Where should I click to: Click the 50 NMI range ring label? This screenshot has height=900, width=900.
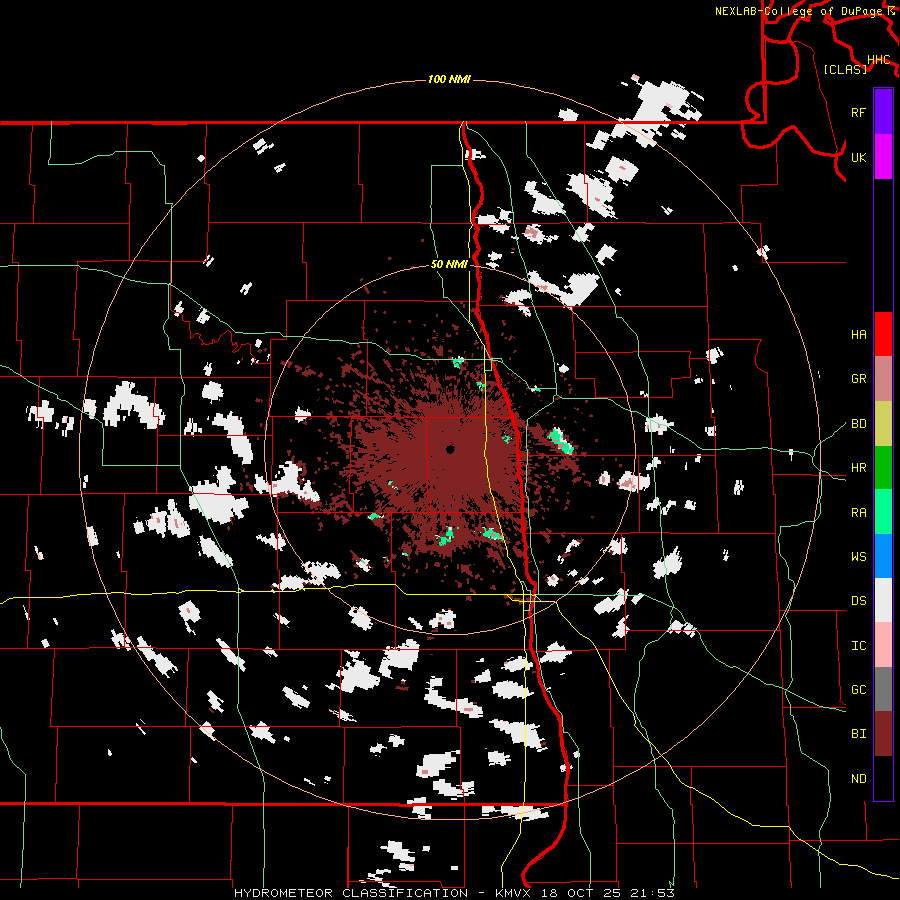coord(449,265)
